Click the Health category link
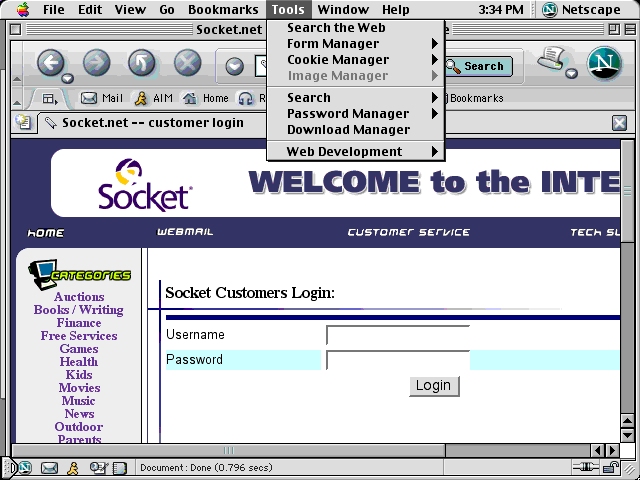640x480 pixels. point(78,362)
